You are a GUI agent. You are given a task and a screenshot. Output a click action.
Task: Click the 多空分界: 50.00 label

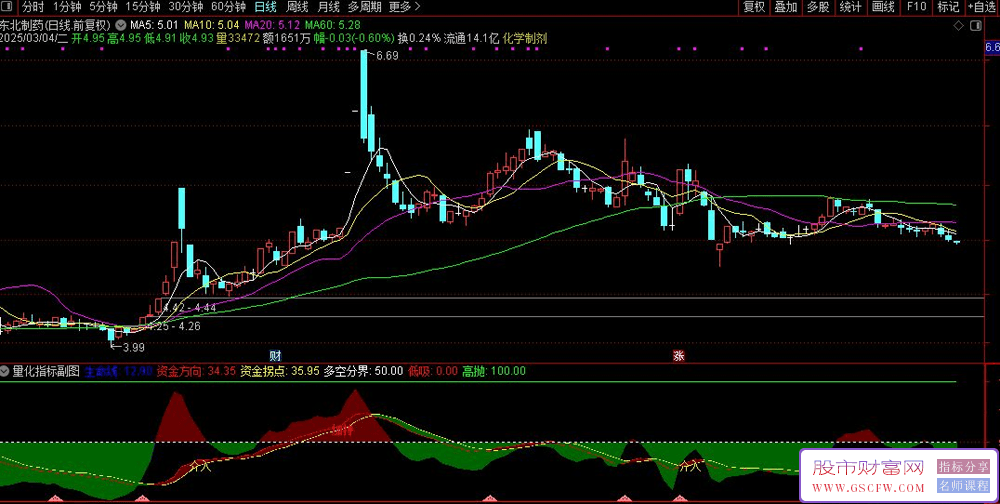pyautogui.click(x=364, y=371)
